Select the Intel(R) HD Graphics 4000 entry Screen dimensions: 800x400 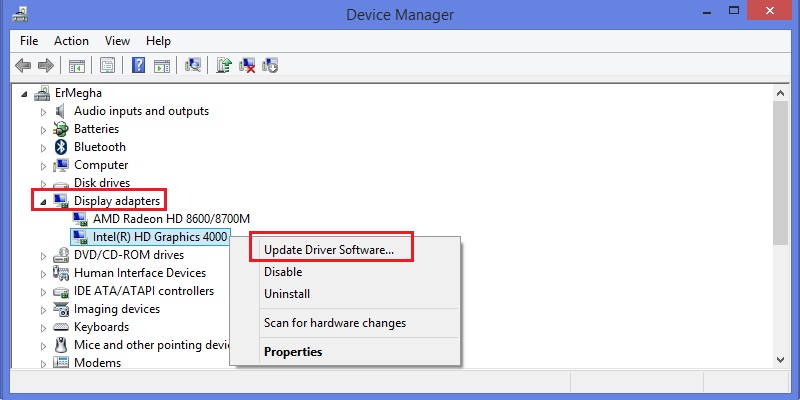[x=160, y=237]
